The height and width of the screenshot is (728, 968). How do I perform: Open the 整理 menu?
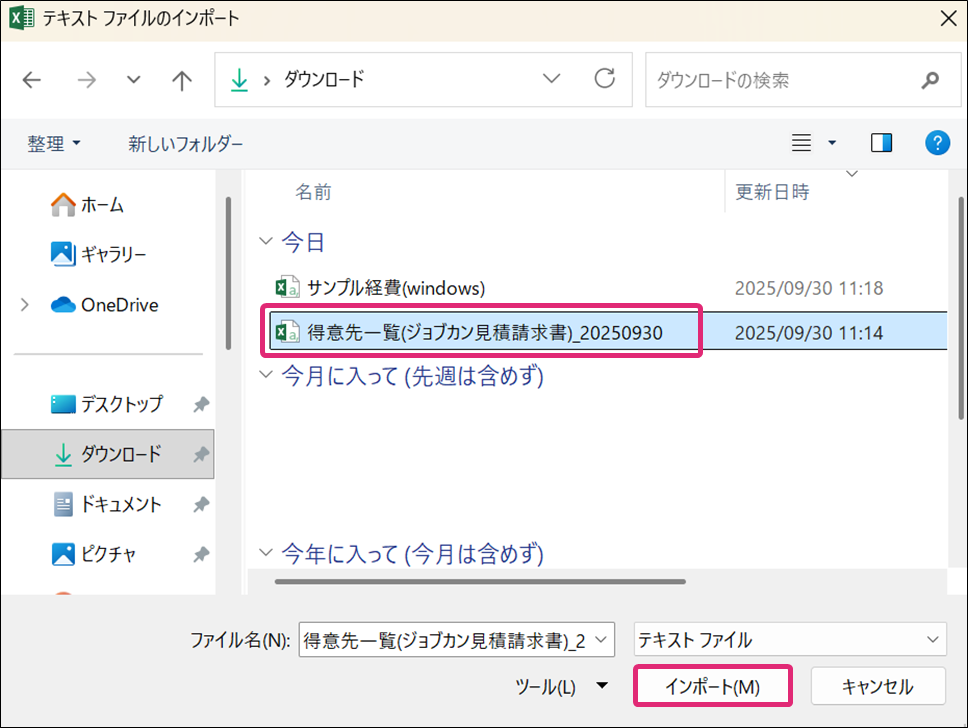pos(54,144)
